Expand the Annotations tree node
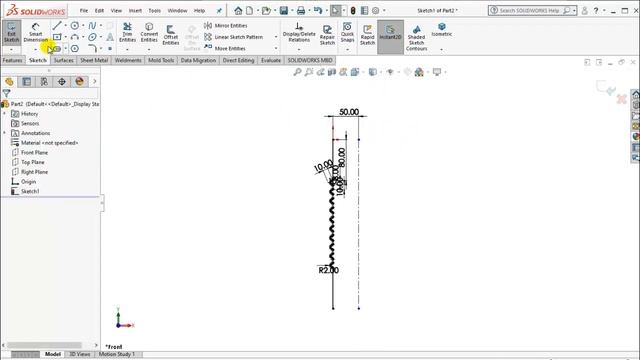 click(x=4, y=133)
